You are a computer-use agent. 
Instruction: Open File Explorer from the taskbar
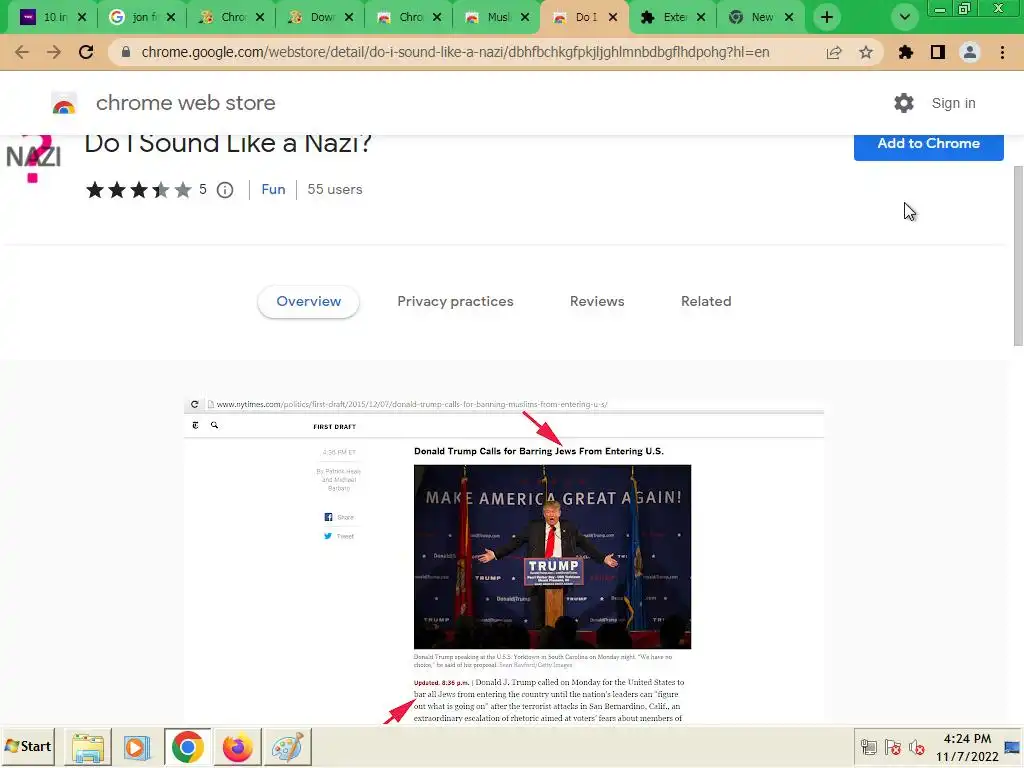click(x=88, y=747)
